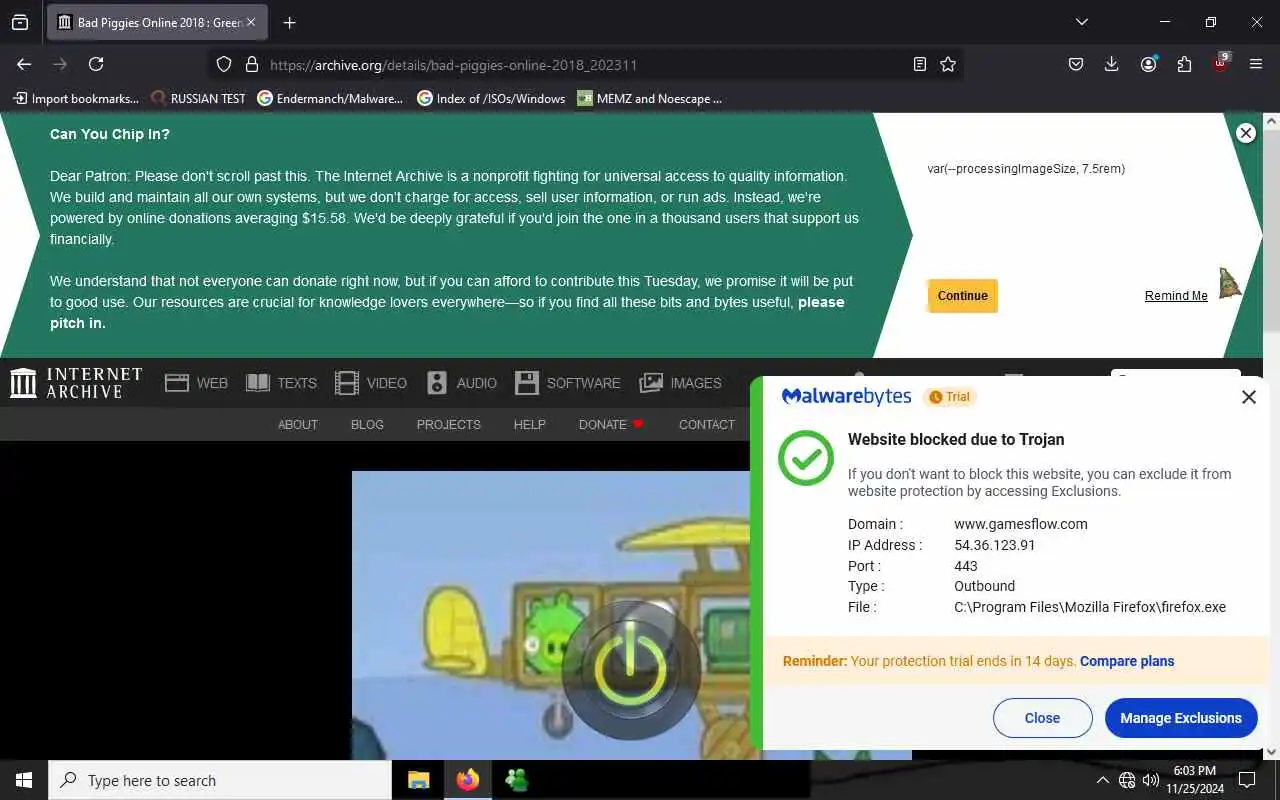Image resolution: width=1280 pixels, height=800 pixels.
Task: Open the Downloads panel
Action: (1111, 64)
